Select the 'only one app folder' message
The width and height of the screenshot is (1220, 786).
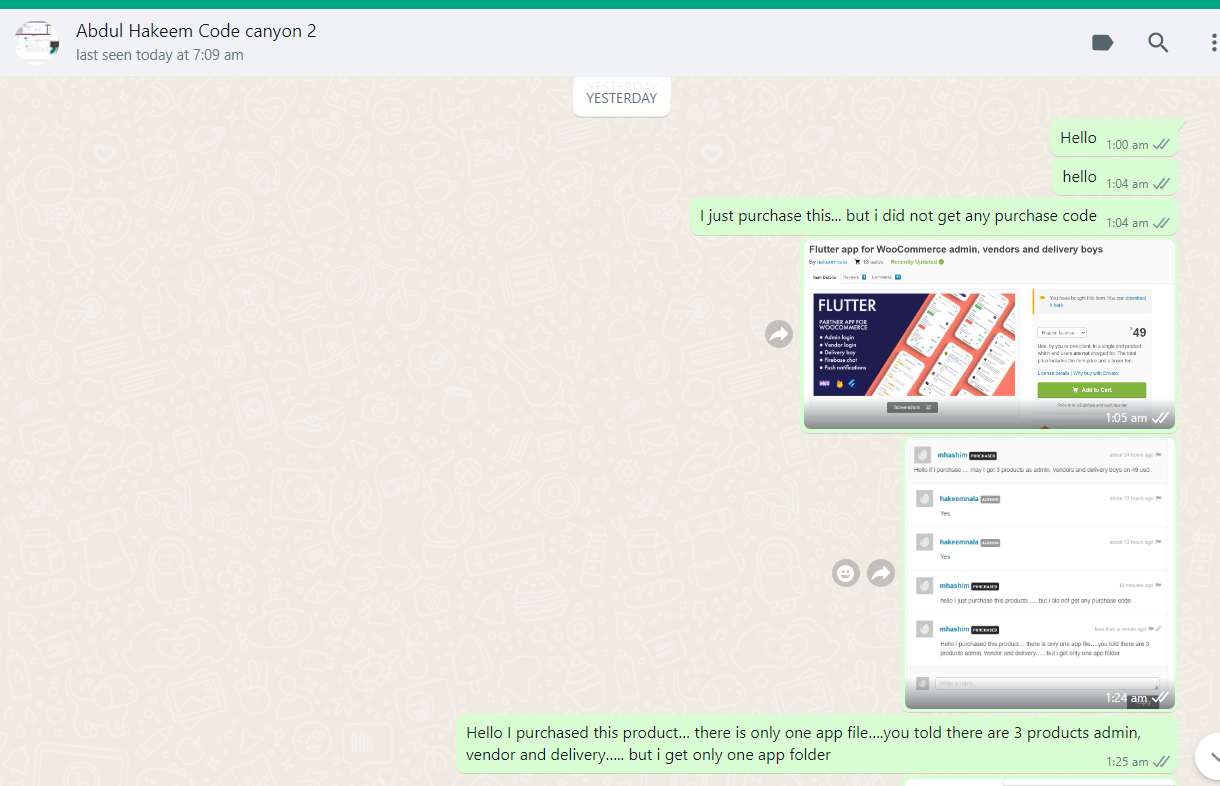(x=817, y=744)
